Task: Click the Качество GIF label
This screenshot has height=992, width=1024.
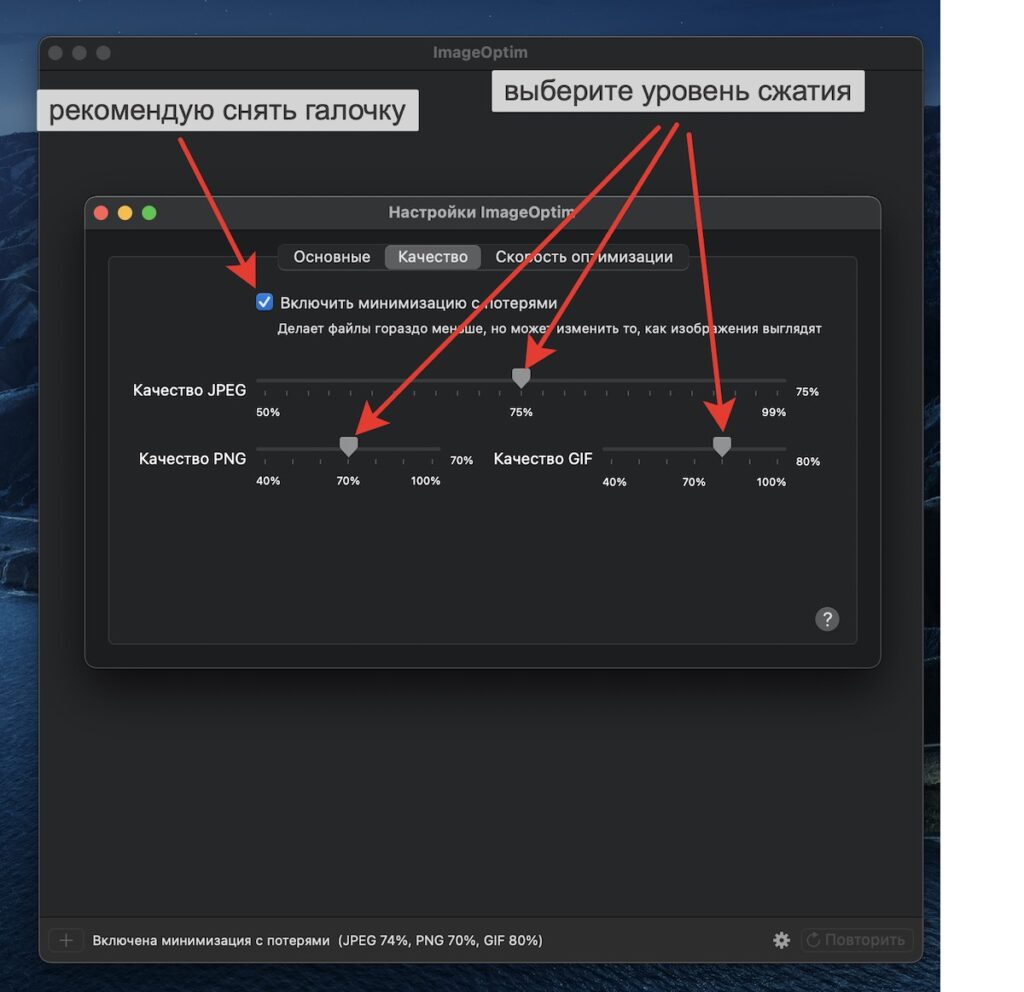Action: (x=543, y=458)
